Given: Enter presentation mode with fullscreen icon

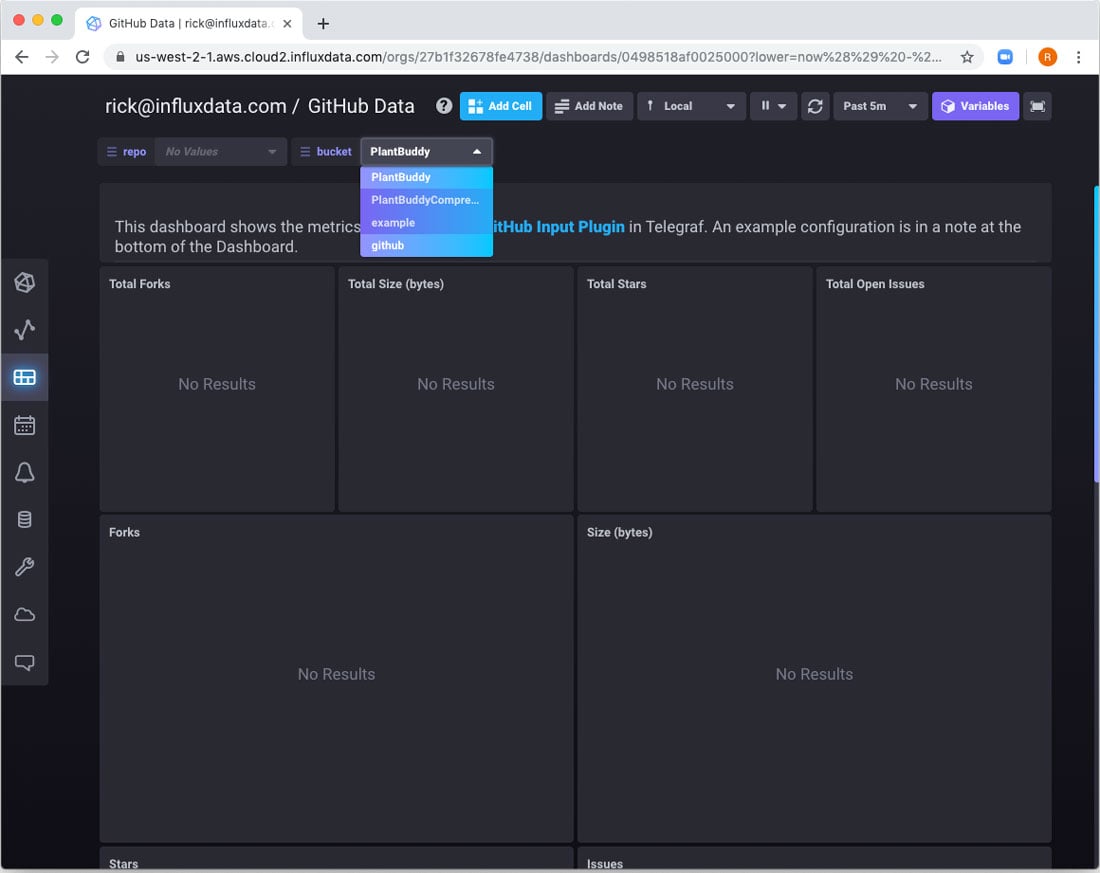Looking at the screenshot, I should (x=1038, y=106).
